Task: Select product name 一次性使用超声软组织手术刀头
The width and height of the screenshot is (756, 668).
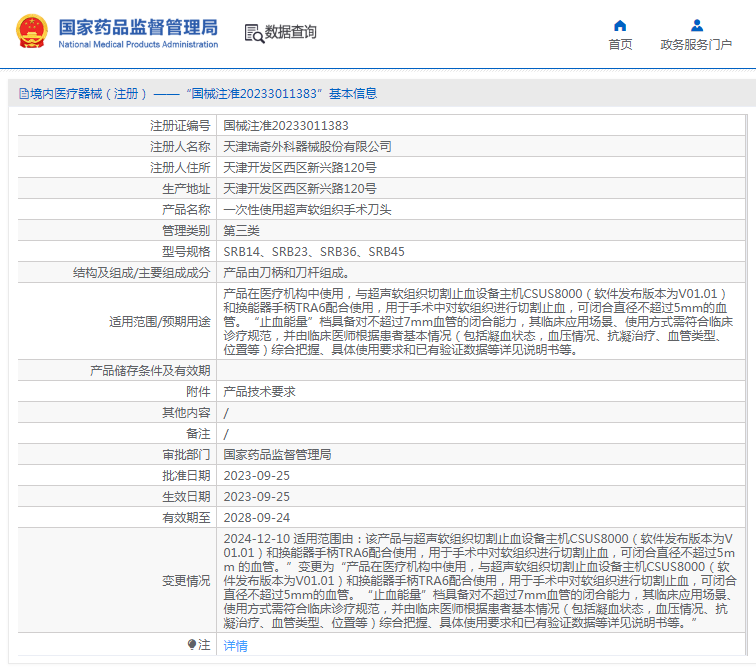Action: [x=307, y=210]
